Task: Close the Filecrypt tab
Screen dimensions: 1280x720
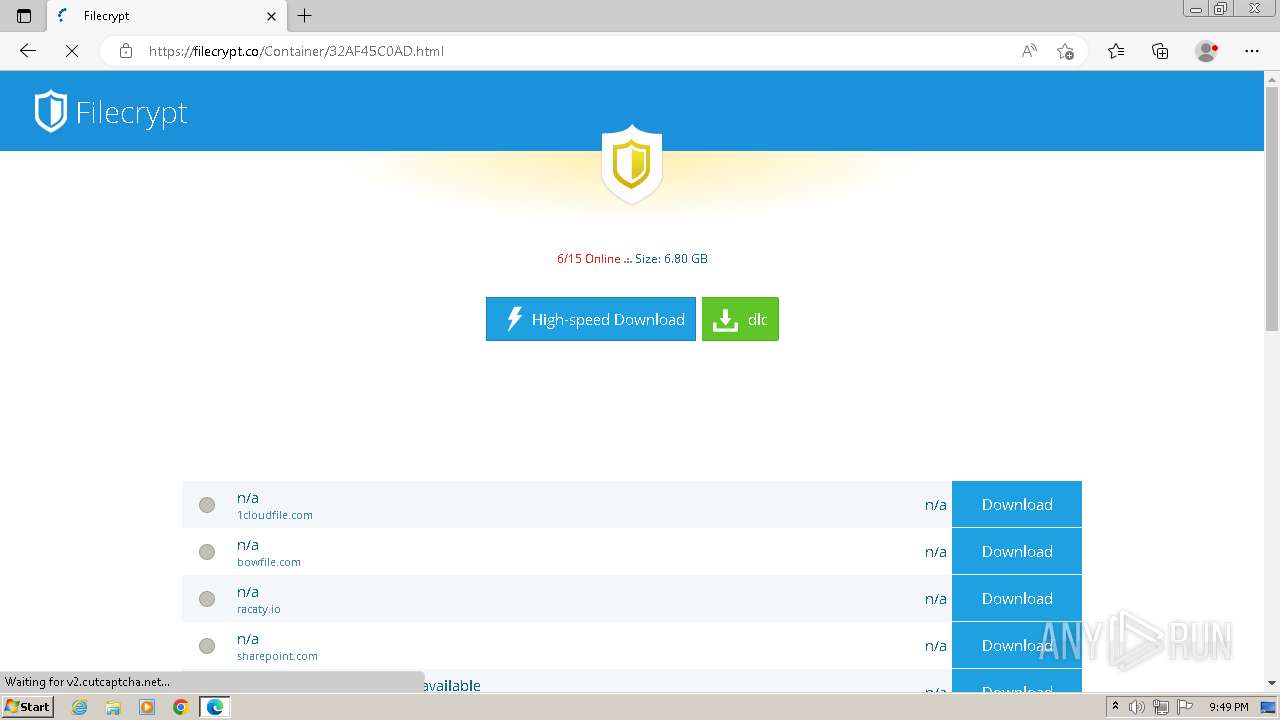Action: (x=271, y=16)
